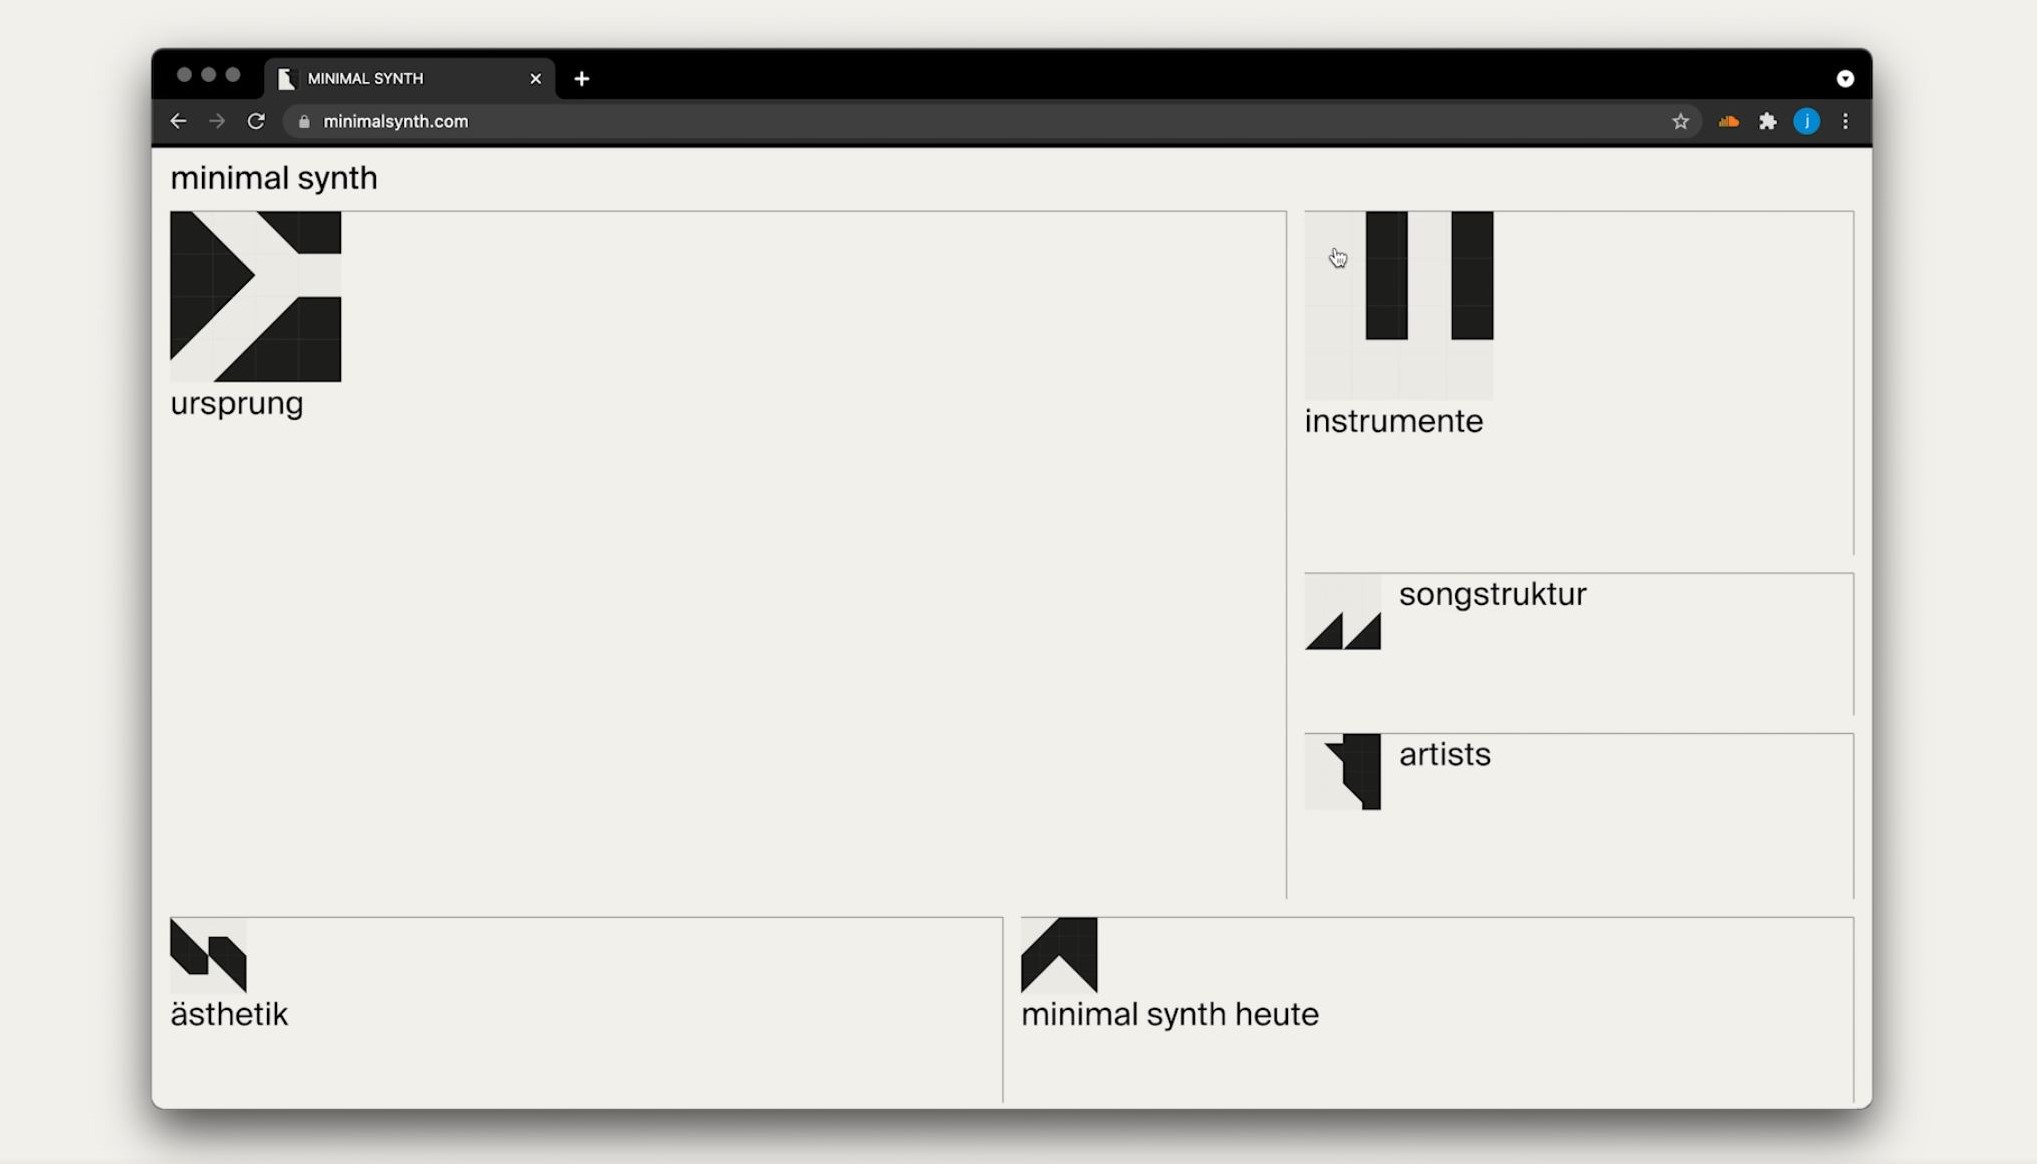The image size is (2037, 1164).
Task: Open the browser profile avatar
Action: click(x=1806, y=121)
